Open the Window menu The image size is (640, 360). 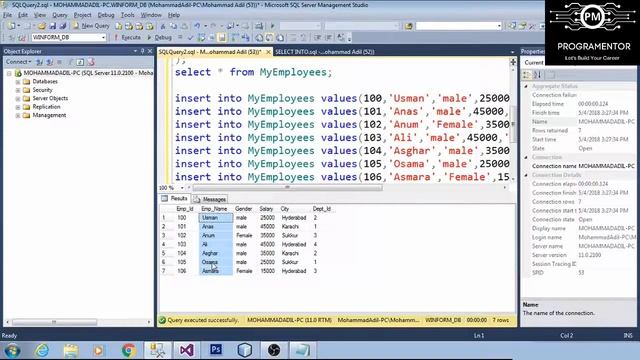(x=151, y=15)
